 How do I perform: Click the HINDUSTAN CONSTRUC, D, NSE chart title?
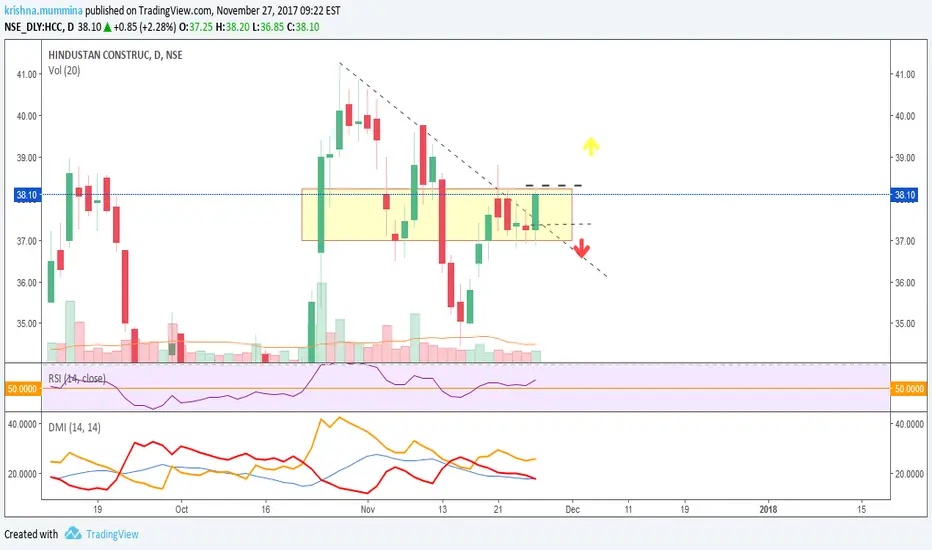[x=115, y=55]
